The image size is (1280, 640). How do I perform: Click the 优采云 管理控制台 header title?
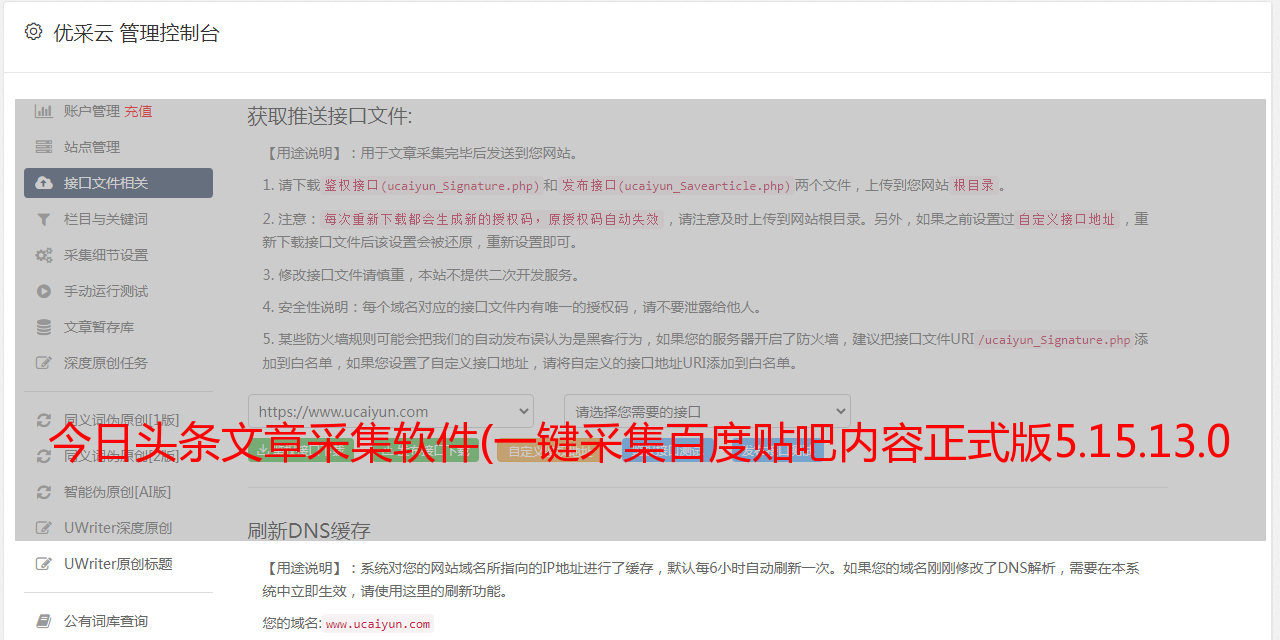136,33
